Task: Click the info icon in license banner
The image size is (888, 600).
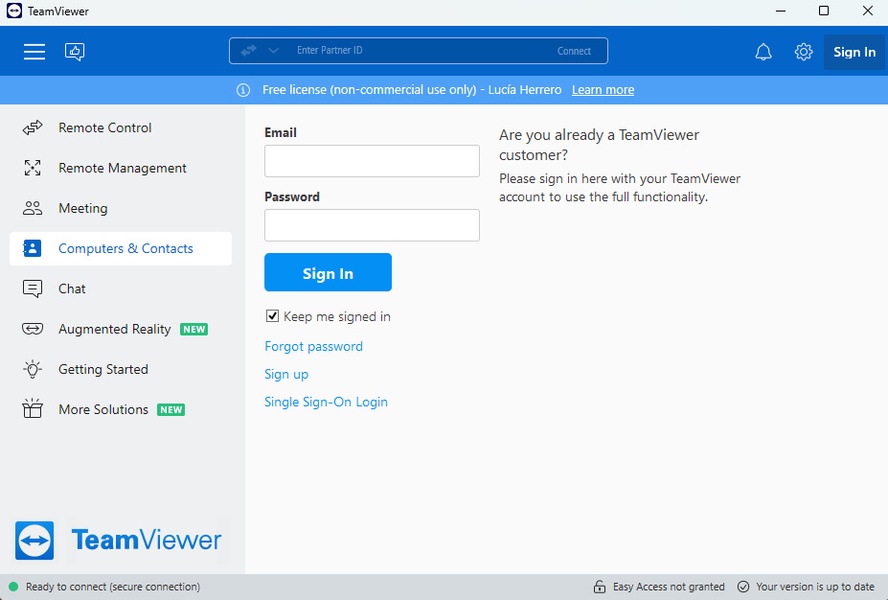Action: (x=243, y=90)
